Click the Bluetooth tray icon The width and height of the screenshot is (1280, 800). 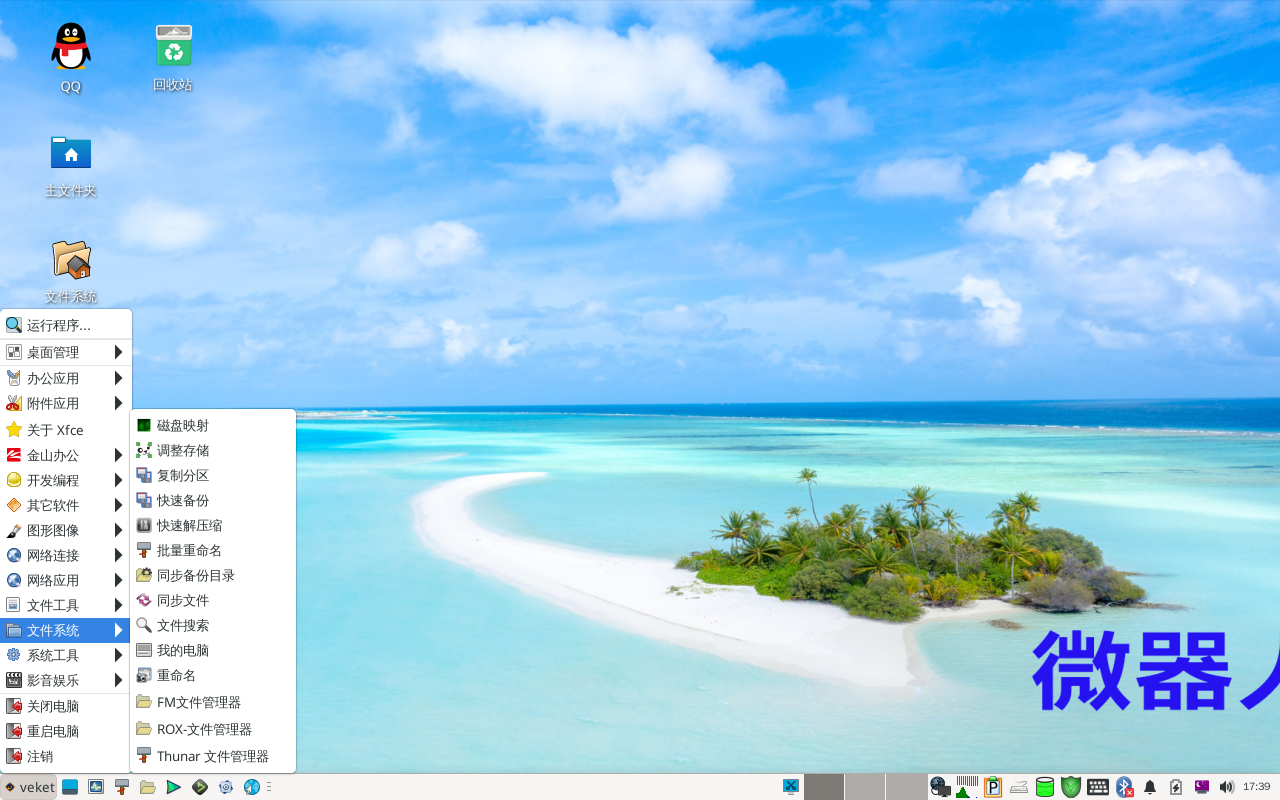(x=1124, y=787)
